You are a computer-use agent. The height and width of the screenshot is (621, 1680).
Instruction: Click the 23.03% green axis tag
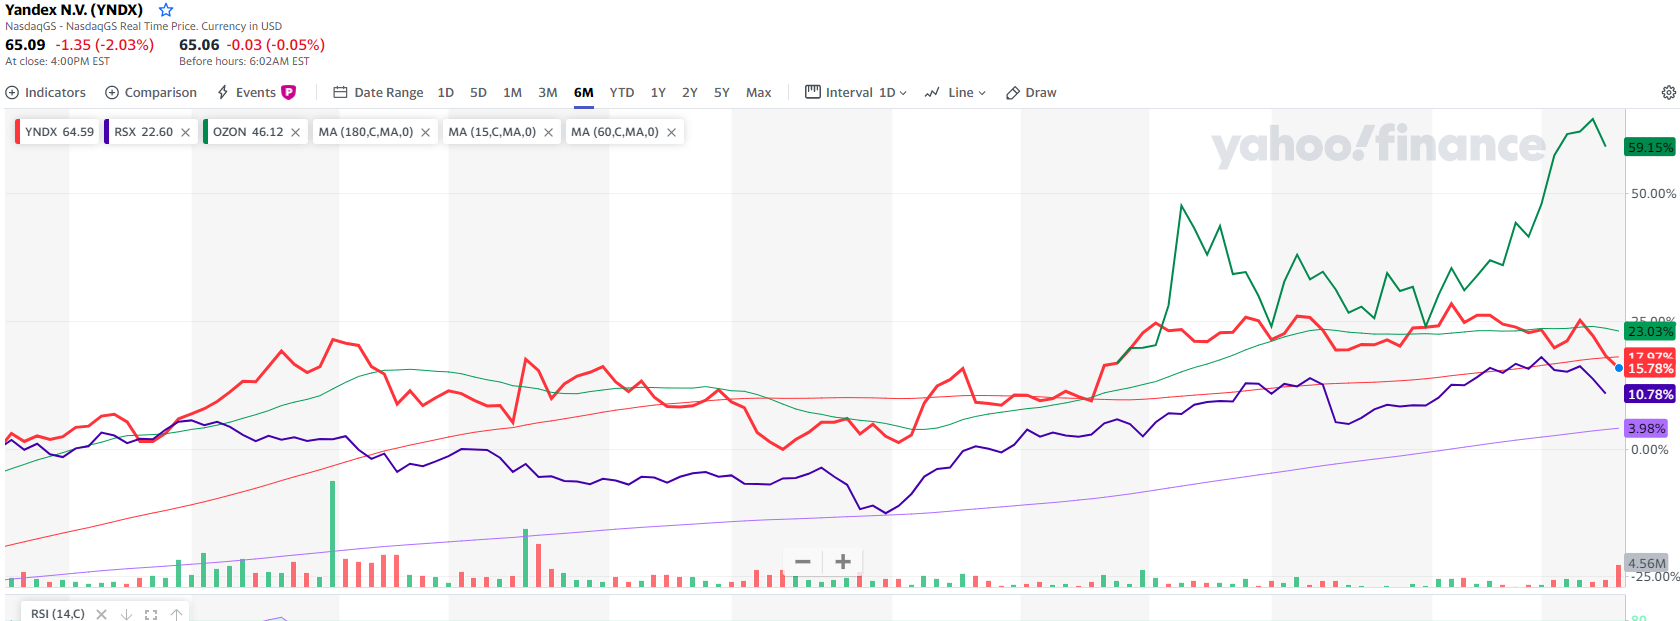tap(1650, 331)
